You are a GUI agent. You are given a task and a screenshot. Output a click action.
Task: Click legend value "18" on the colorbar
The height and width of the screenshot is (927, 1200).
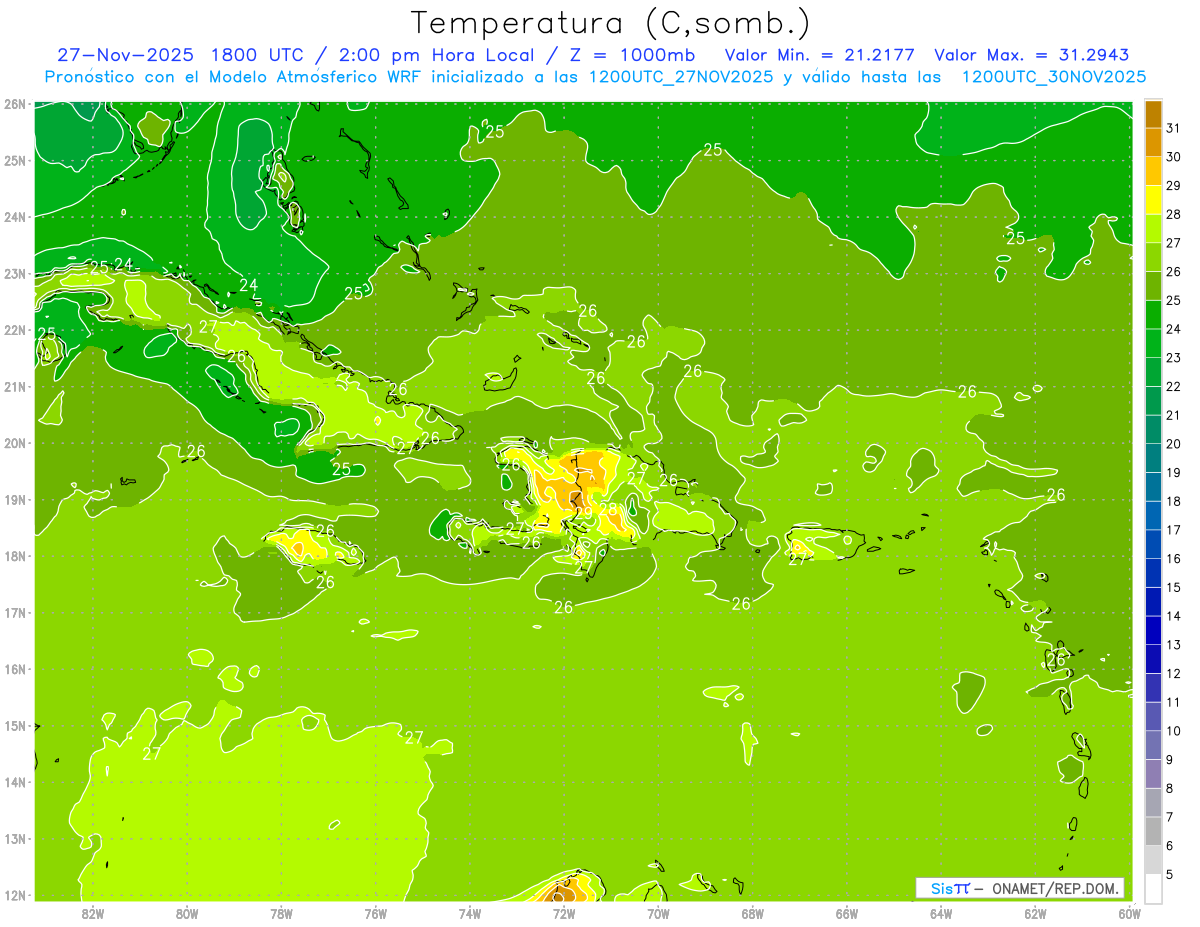1174,501
